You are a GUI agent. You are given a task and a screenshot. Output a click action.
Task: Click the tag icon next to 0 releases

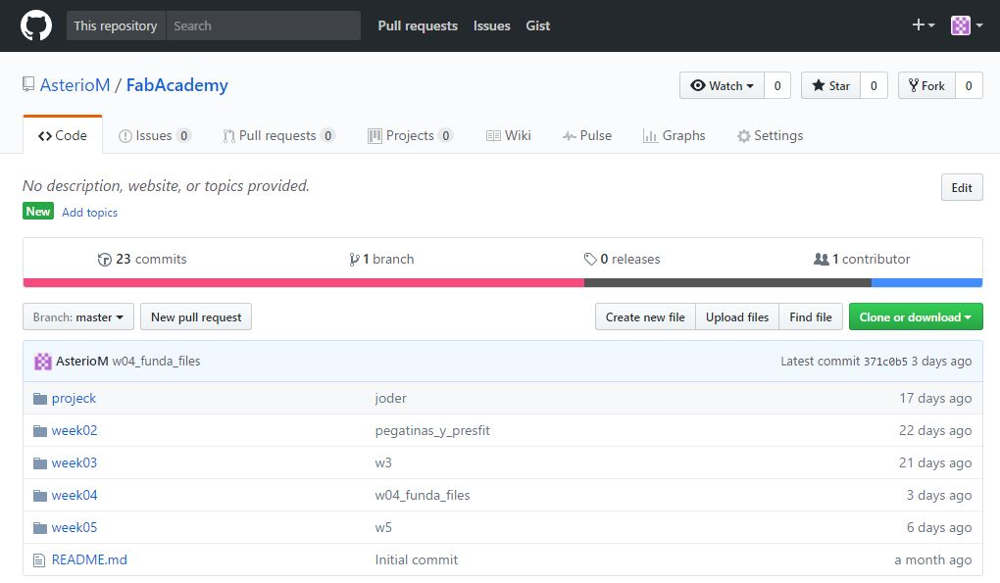(590, 259)
